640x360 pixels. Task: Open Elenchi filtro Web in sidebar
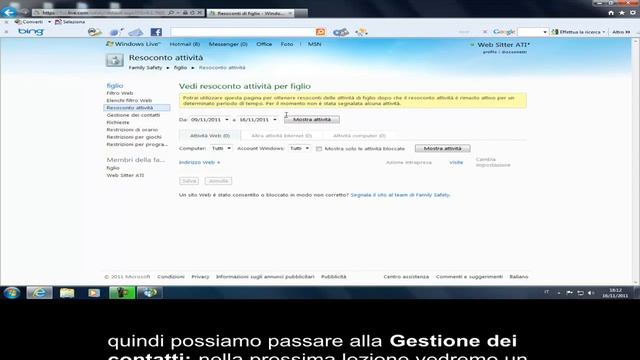129,100
